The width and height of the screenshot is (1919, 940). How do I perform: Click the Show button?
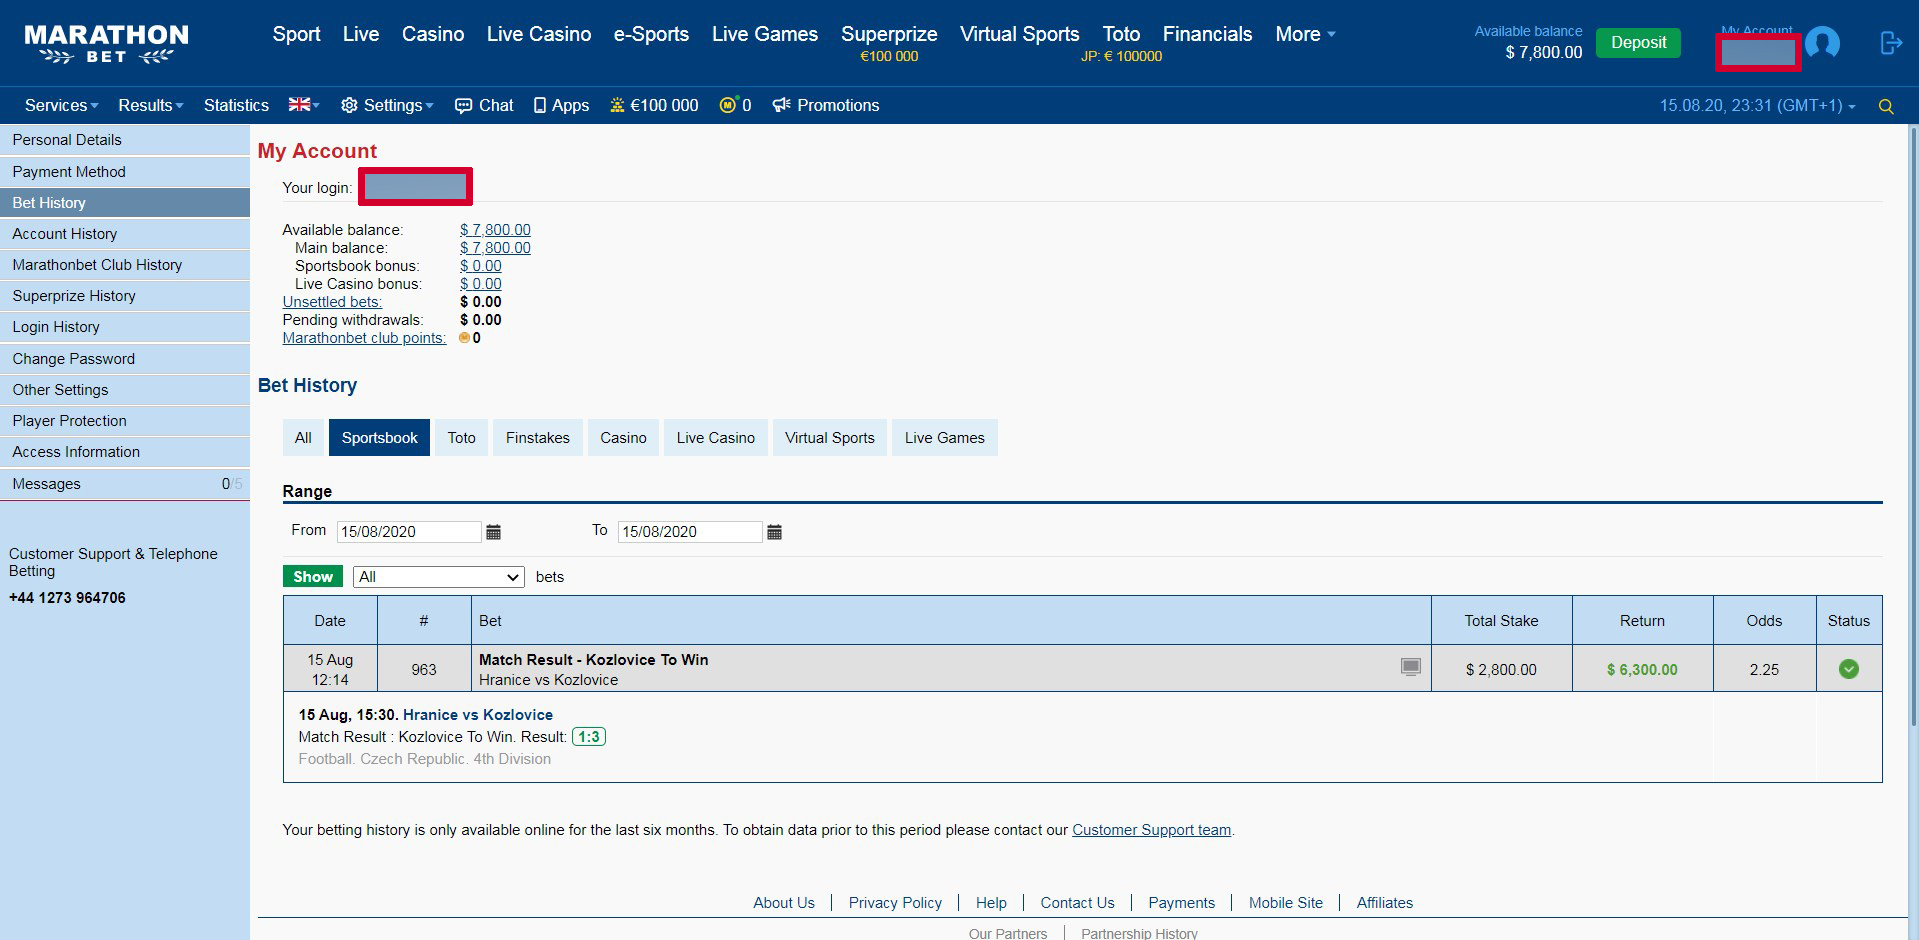click(312, 577)
